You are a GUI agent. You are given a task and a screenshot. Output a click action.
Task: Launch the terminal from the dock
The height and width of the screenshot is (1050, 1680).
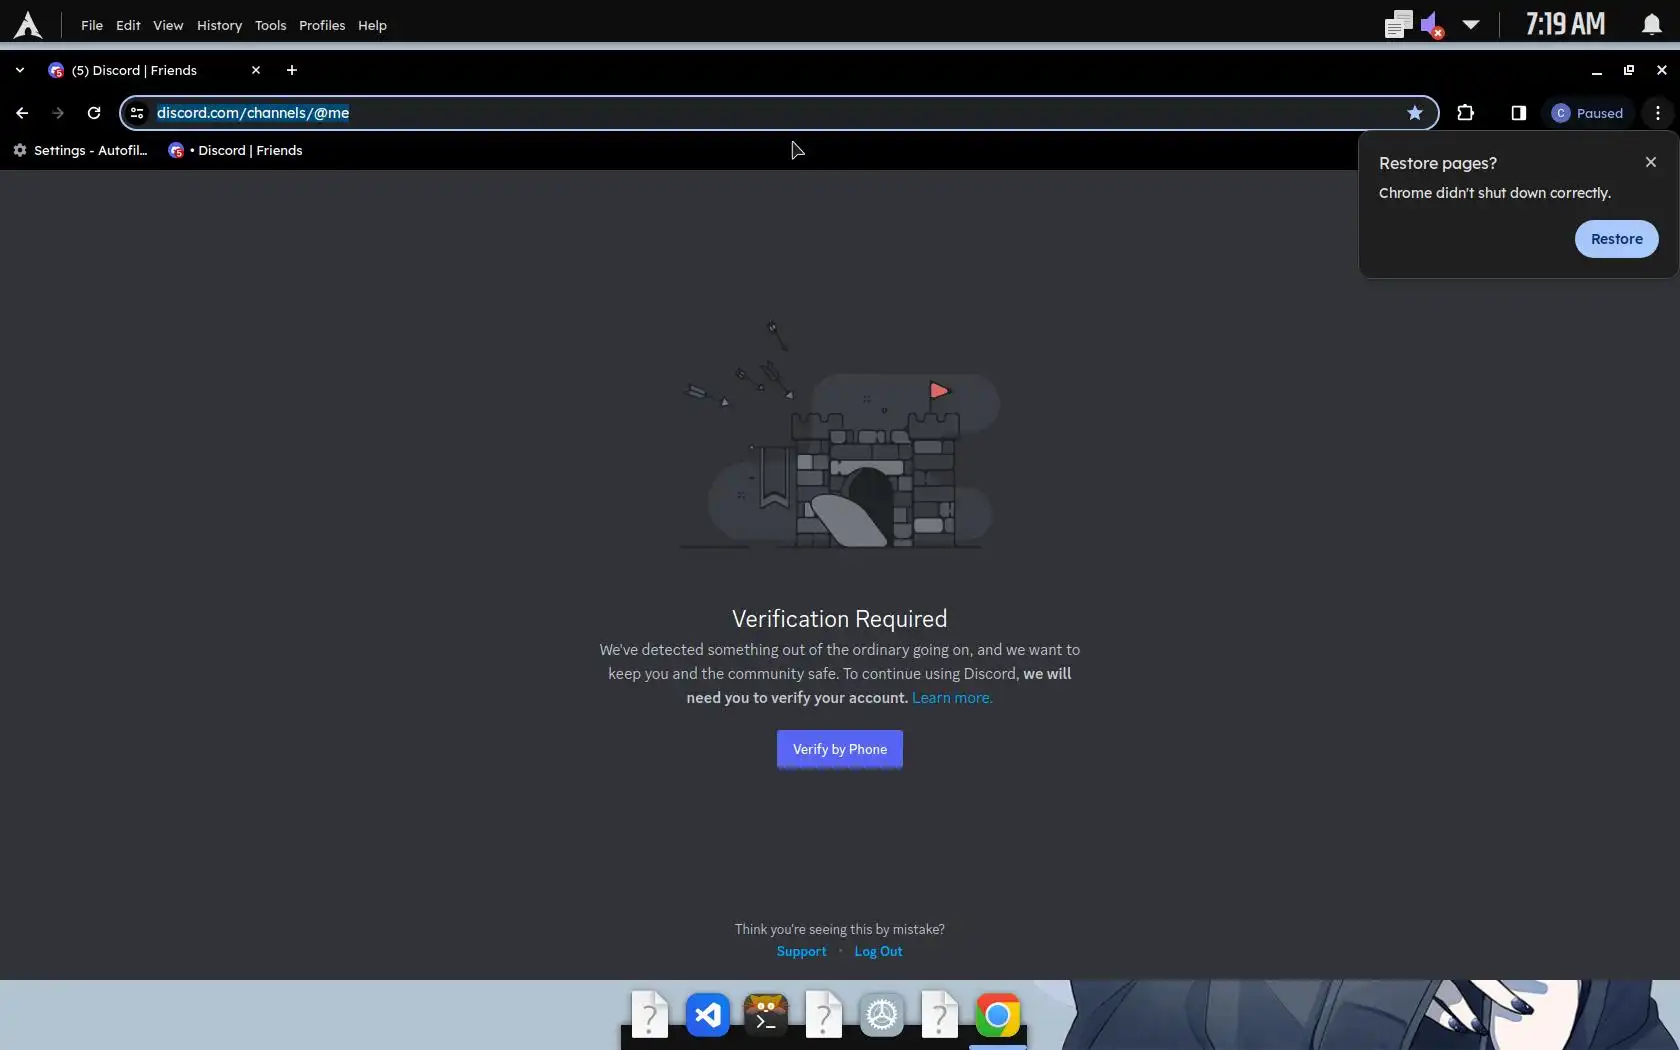[x=766, y=1015]
